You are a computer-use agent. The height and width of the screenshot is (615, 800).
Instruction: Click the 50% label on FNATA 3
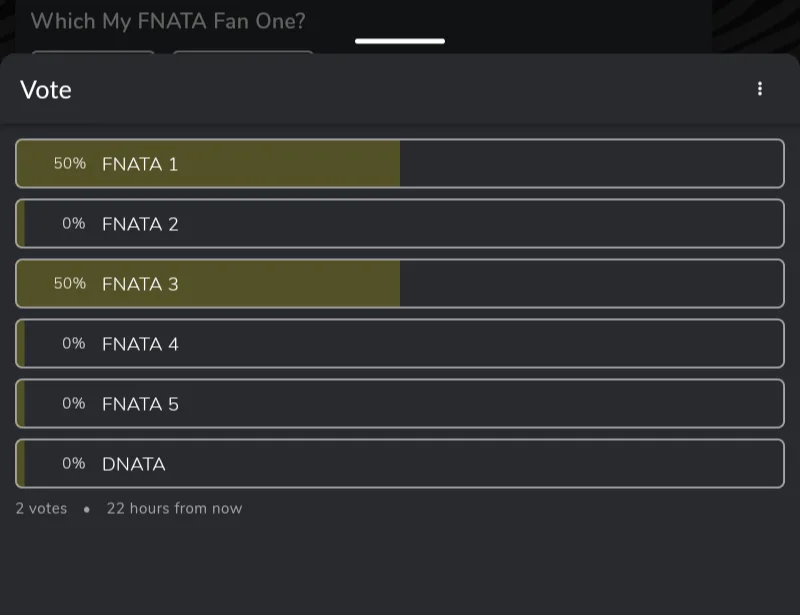tap(69, 284)
